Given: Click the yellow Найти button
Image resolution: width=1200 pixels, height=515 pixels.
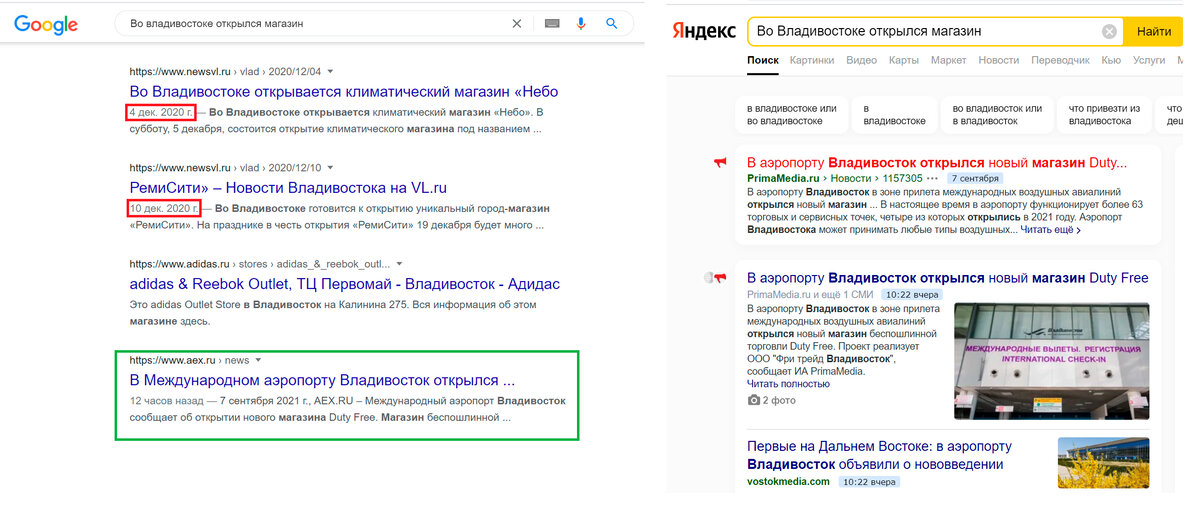Looking at the screenshot, I should 1154,31.
